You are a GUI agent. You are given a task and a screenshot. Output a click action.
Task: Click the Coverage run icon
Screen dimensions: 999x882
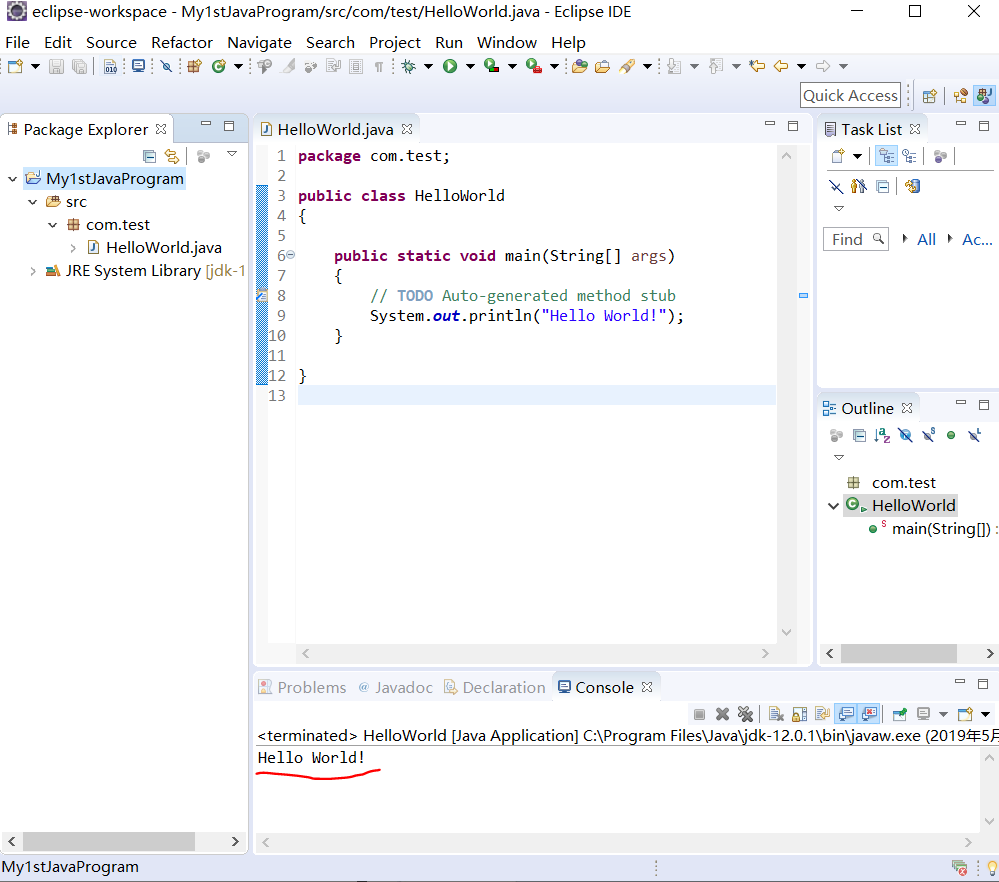coord(491,66)
